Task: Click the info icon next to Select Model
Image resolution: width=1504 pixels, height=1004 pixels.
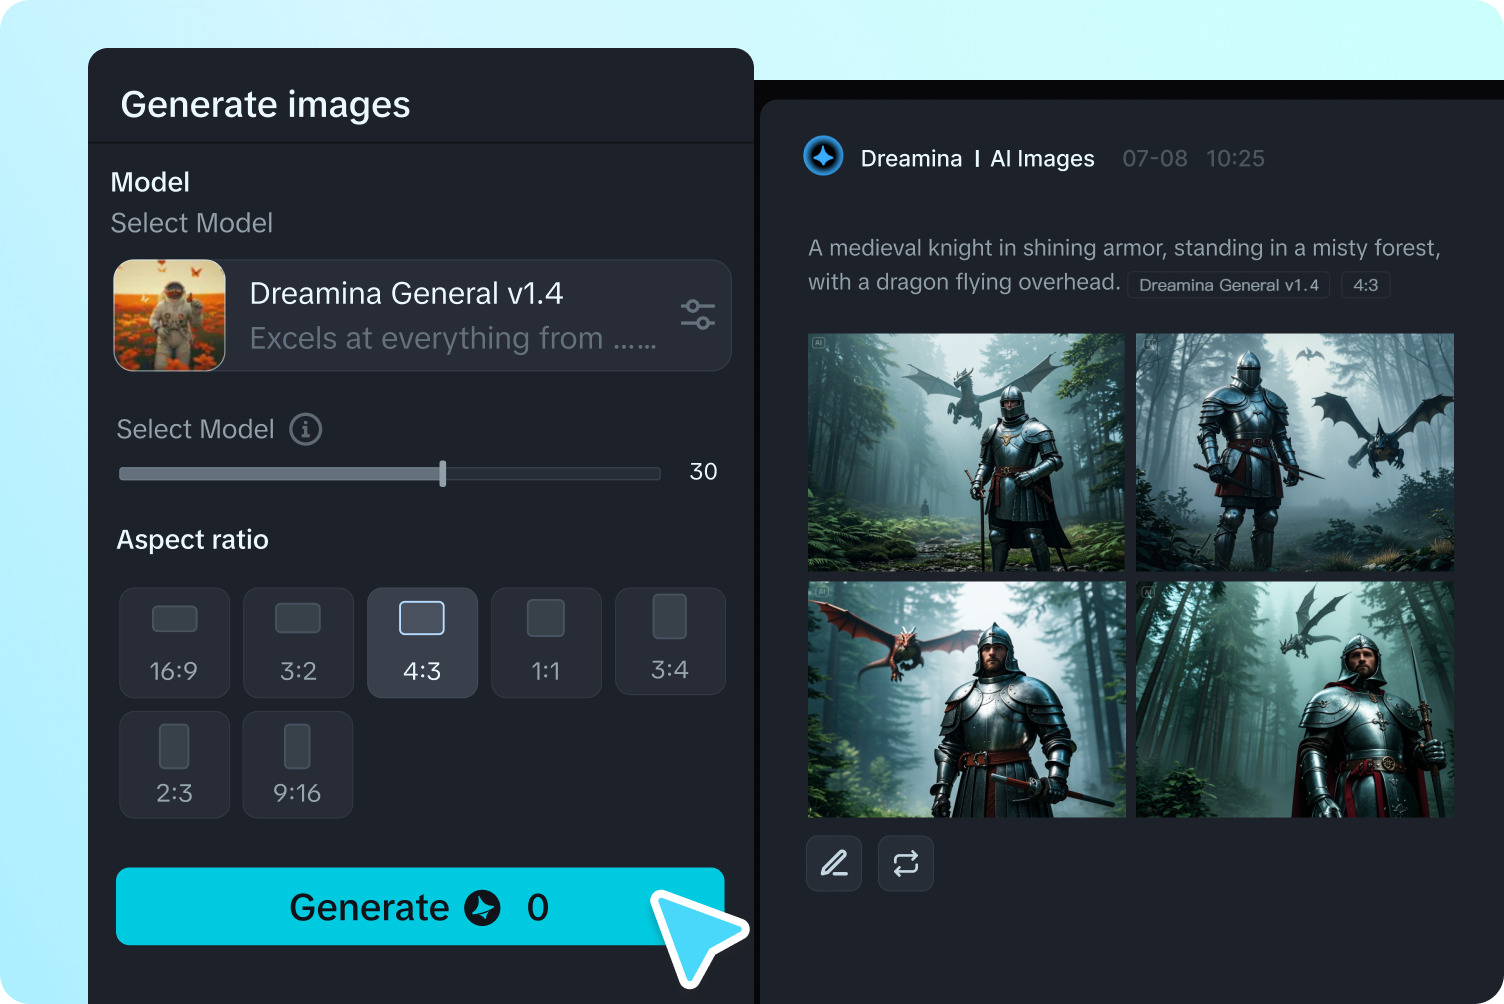Action: tap(305, 429)
